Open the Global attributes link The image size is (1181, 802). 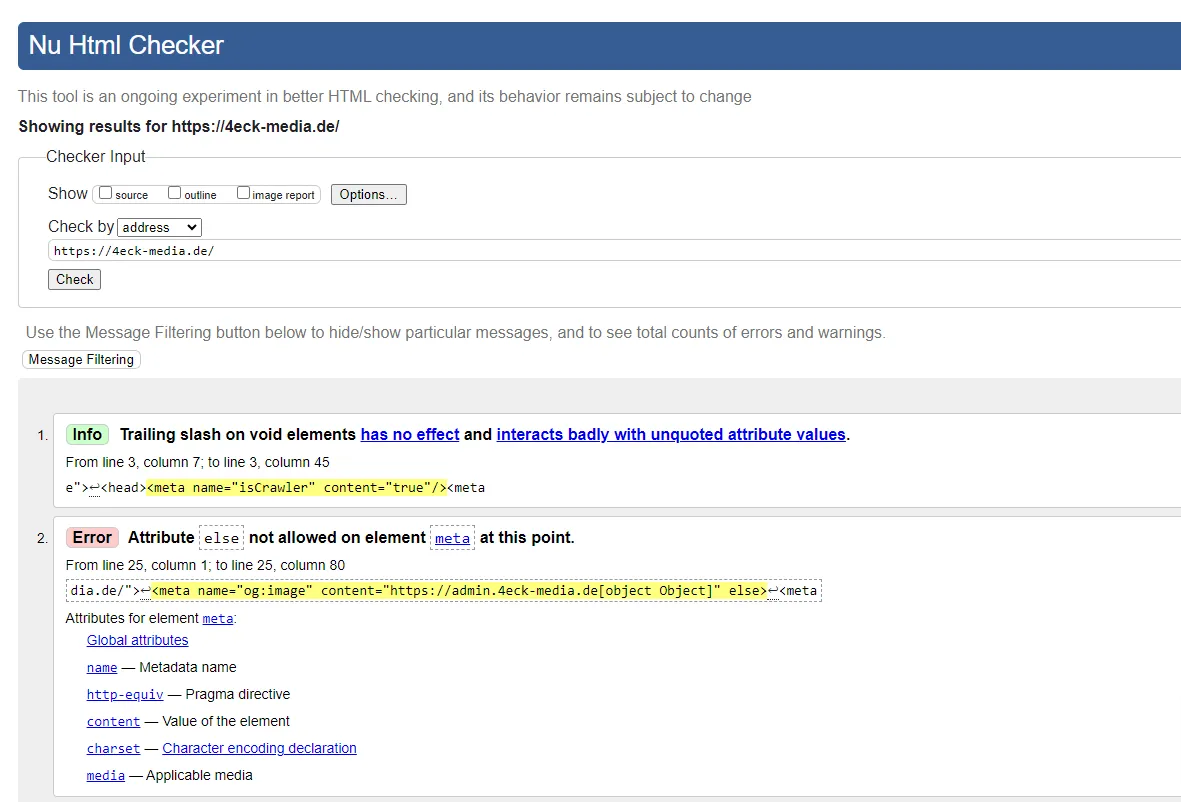137,640
